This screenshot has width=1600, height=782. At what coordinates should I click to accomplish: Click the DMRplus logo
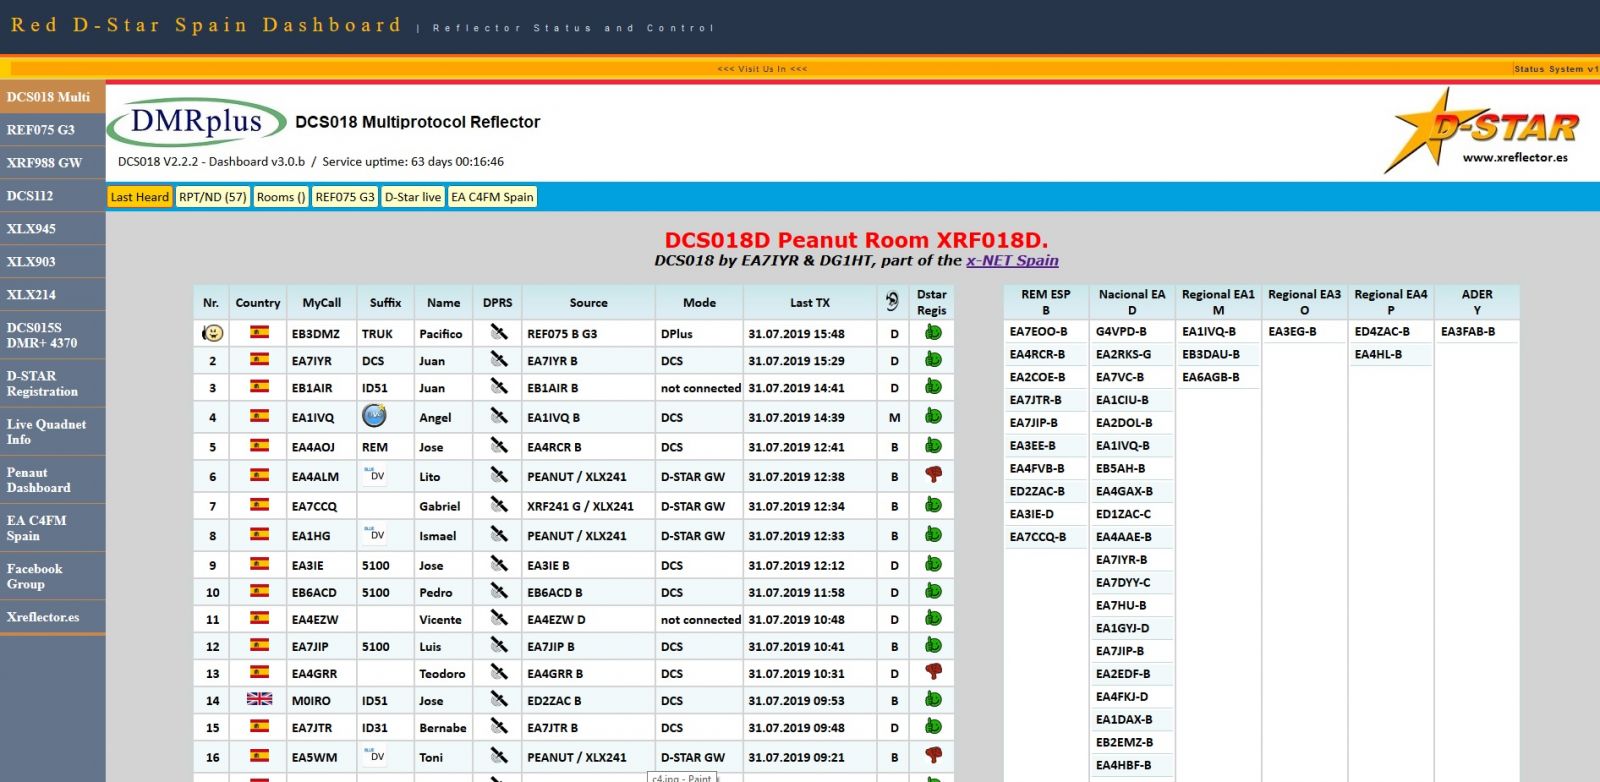(x=196, y=122)
